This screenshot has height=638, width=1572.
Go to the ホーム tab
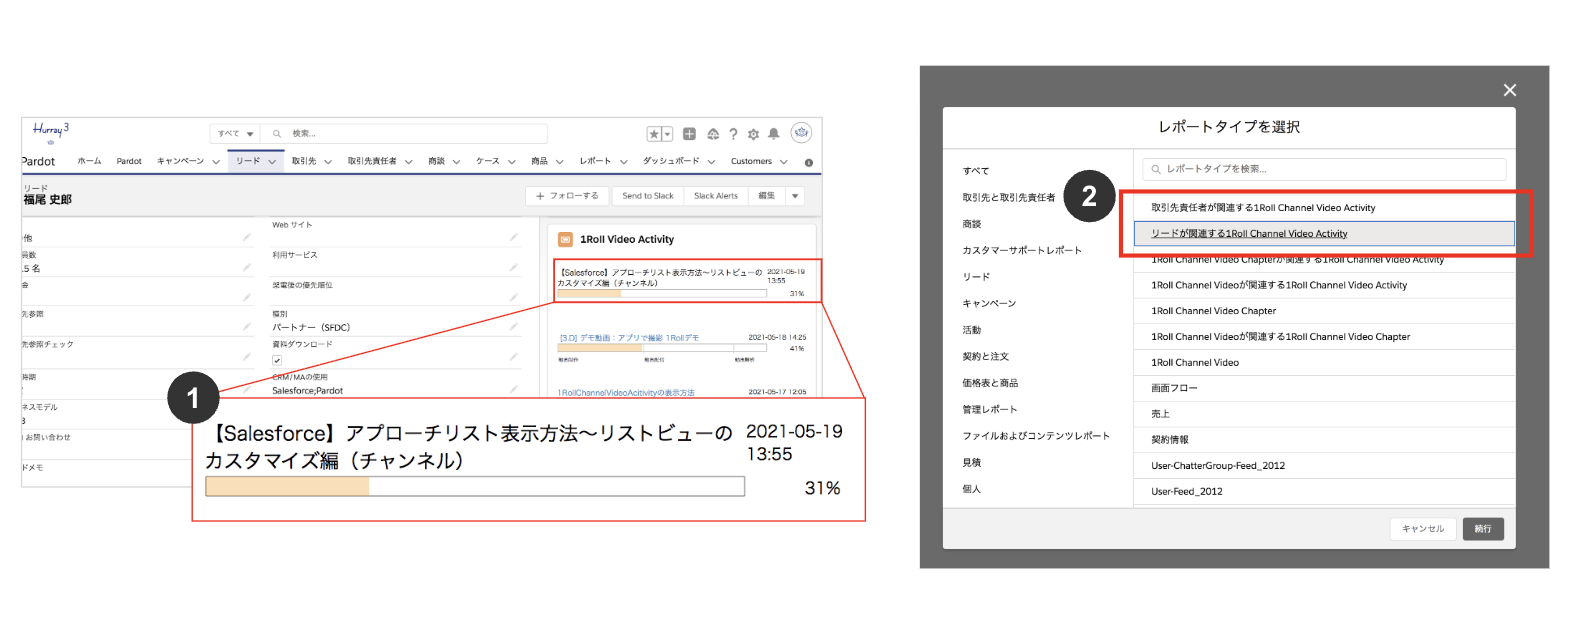click(90, 161)
